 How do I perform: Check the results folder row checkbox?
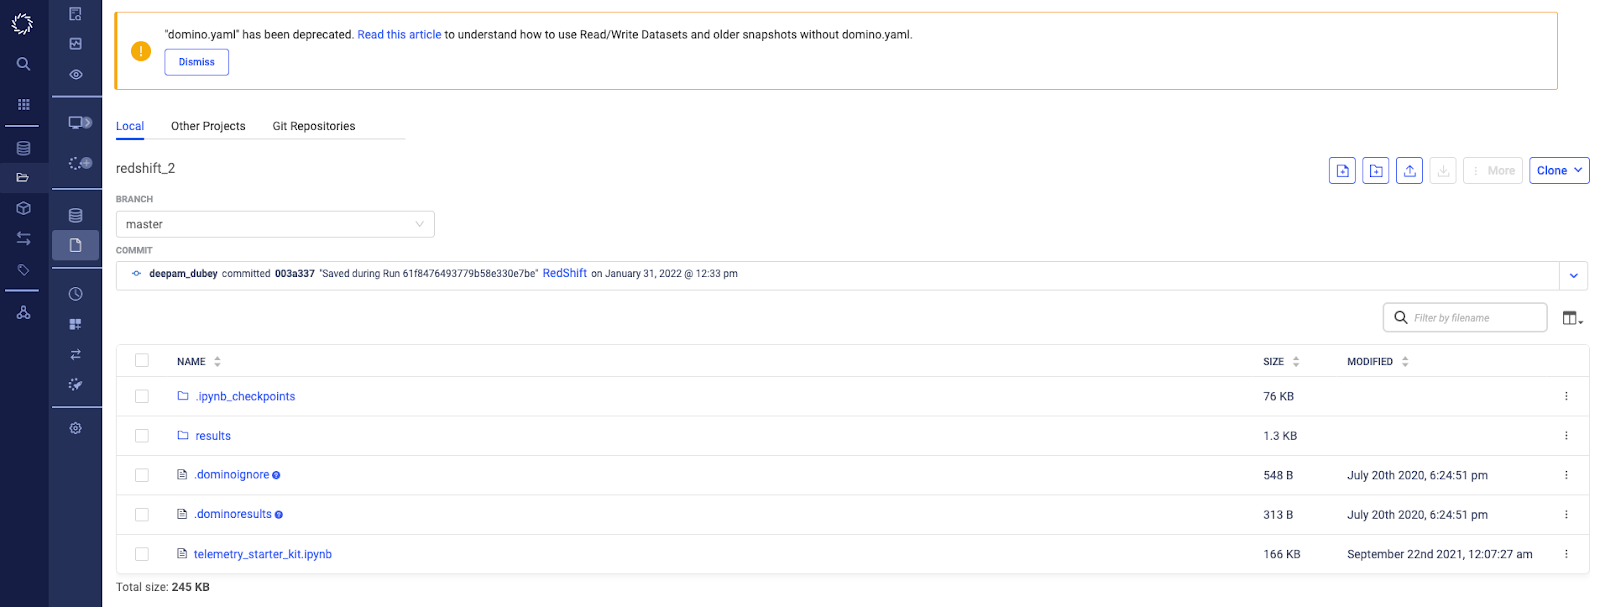pyautogui.click(x=142, y=436)
